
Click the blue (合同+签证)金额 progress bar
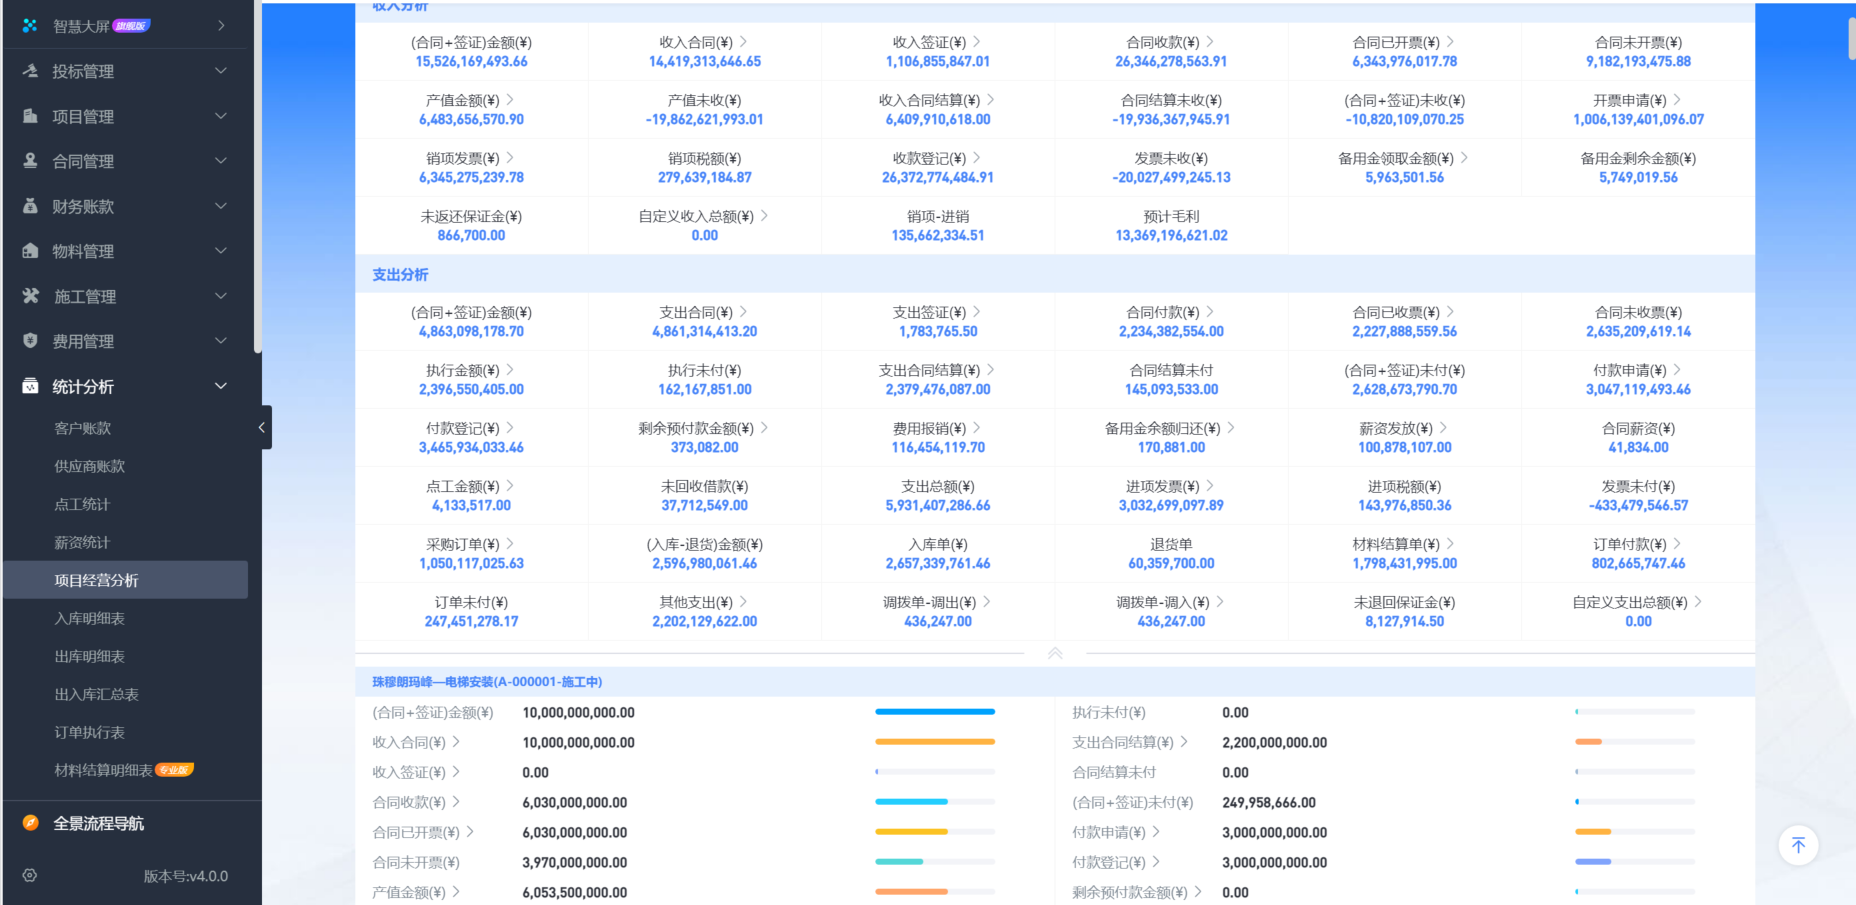pyautogui.click(x=934, y=712)
